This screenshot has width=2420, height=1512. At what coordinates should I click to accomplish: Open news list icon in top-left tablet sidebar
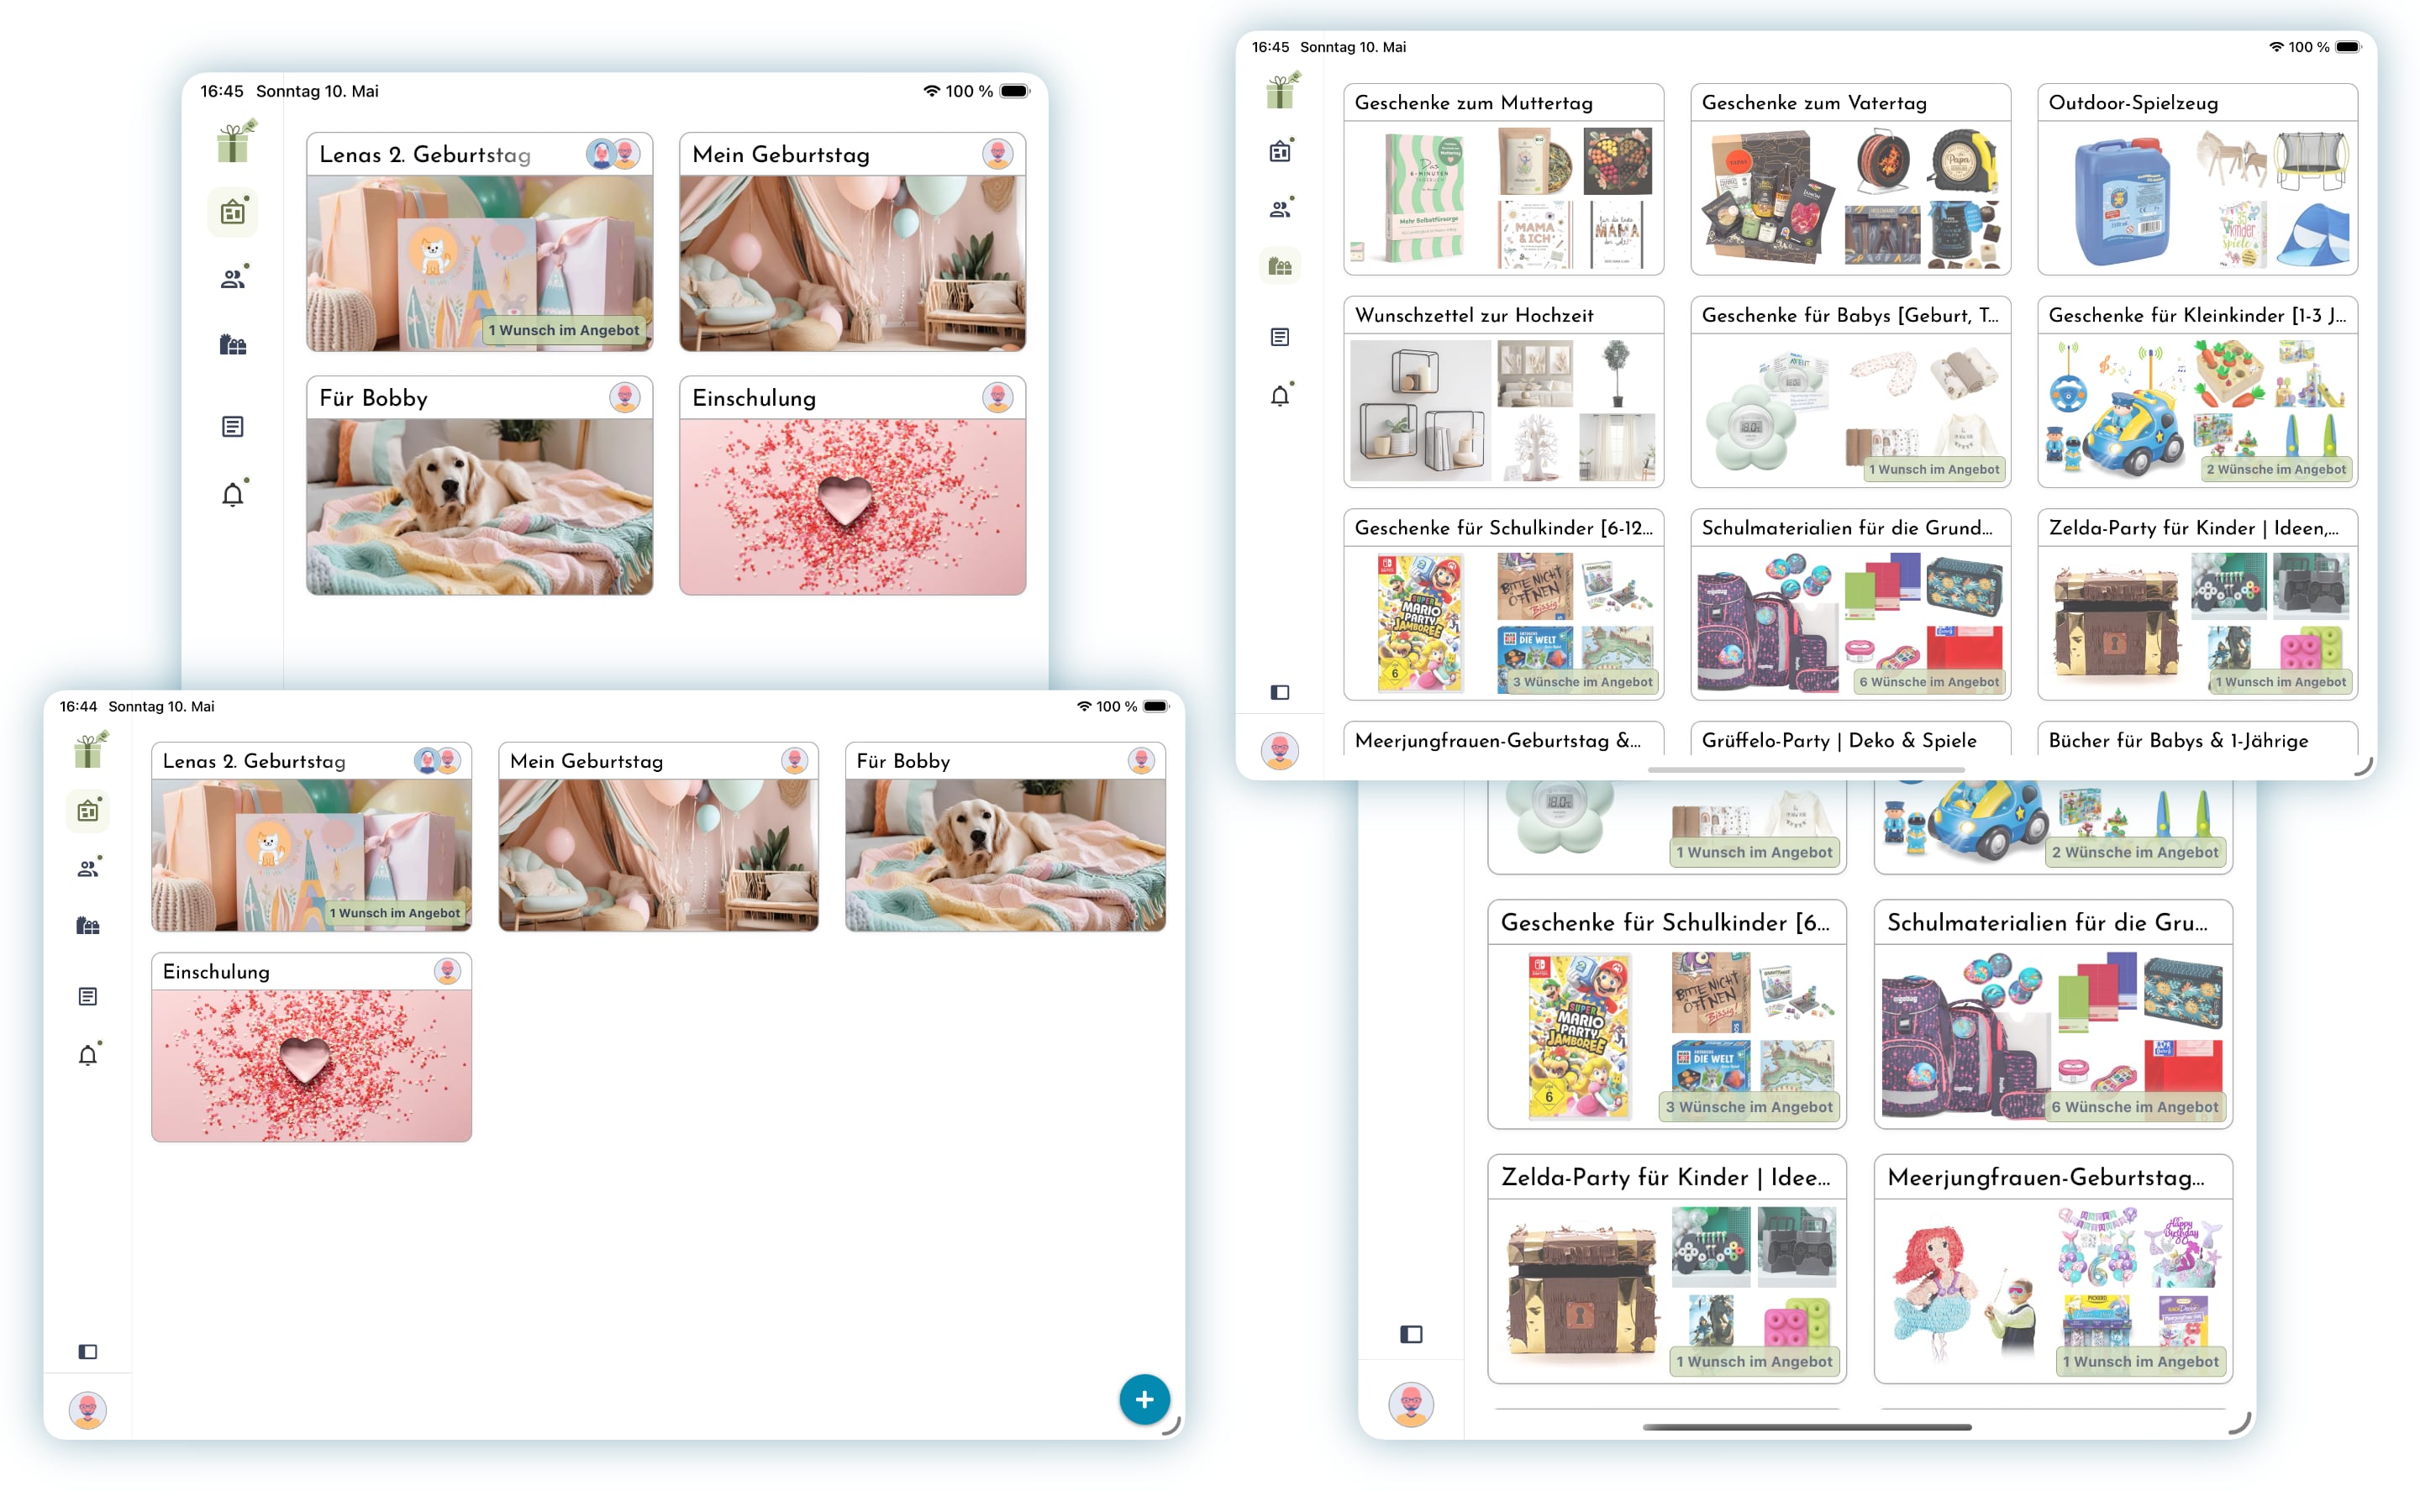[x=233, y=427]
